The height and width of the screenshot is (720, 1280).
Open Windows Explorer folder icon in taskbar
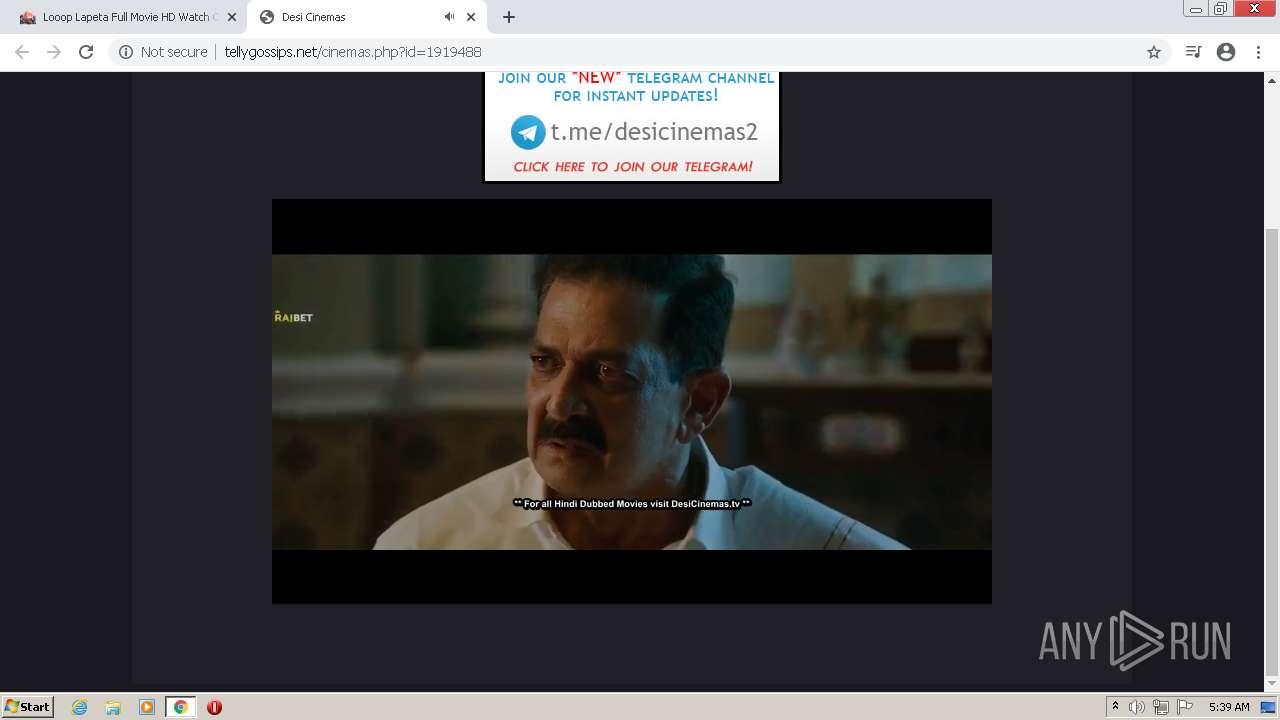(x=113, y=707)
